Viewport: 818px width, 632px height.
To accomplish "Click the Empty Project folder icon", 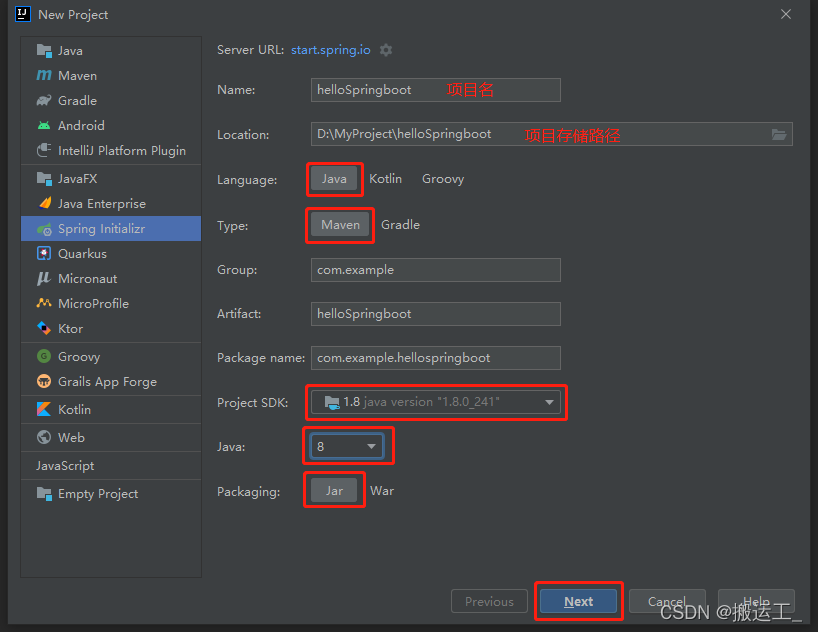I will pyautogui.click(x=44, y=494).
